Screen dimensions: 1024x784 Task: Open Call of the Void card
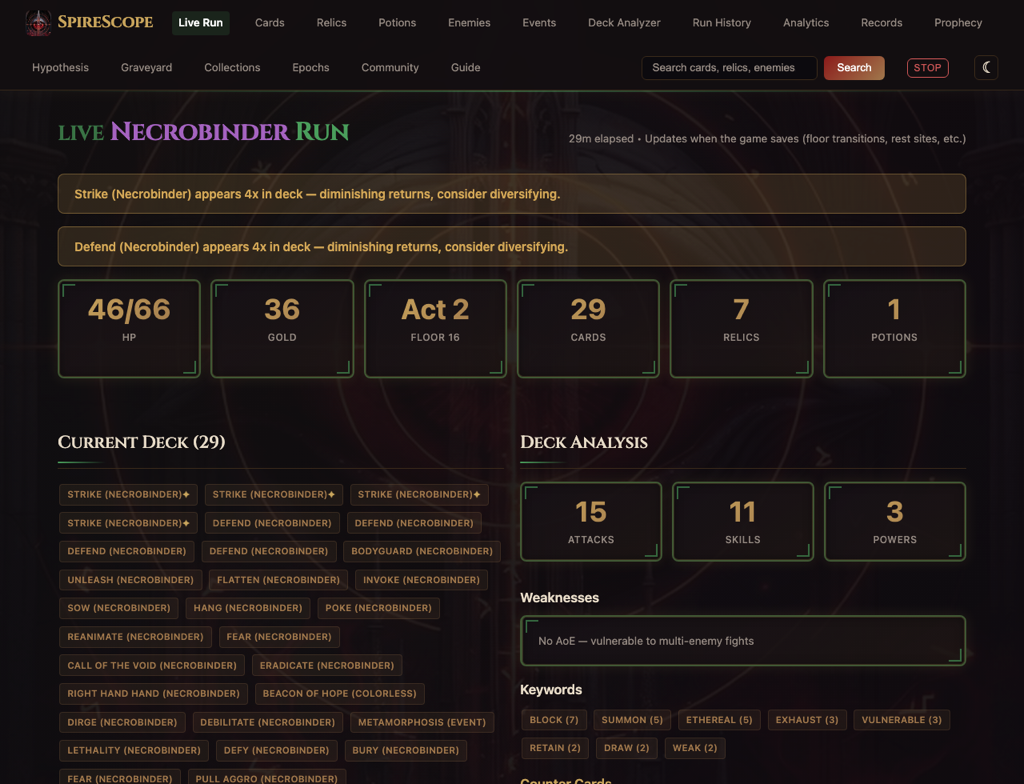tap(152, 665)
